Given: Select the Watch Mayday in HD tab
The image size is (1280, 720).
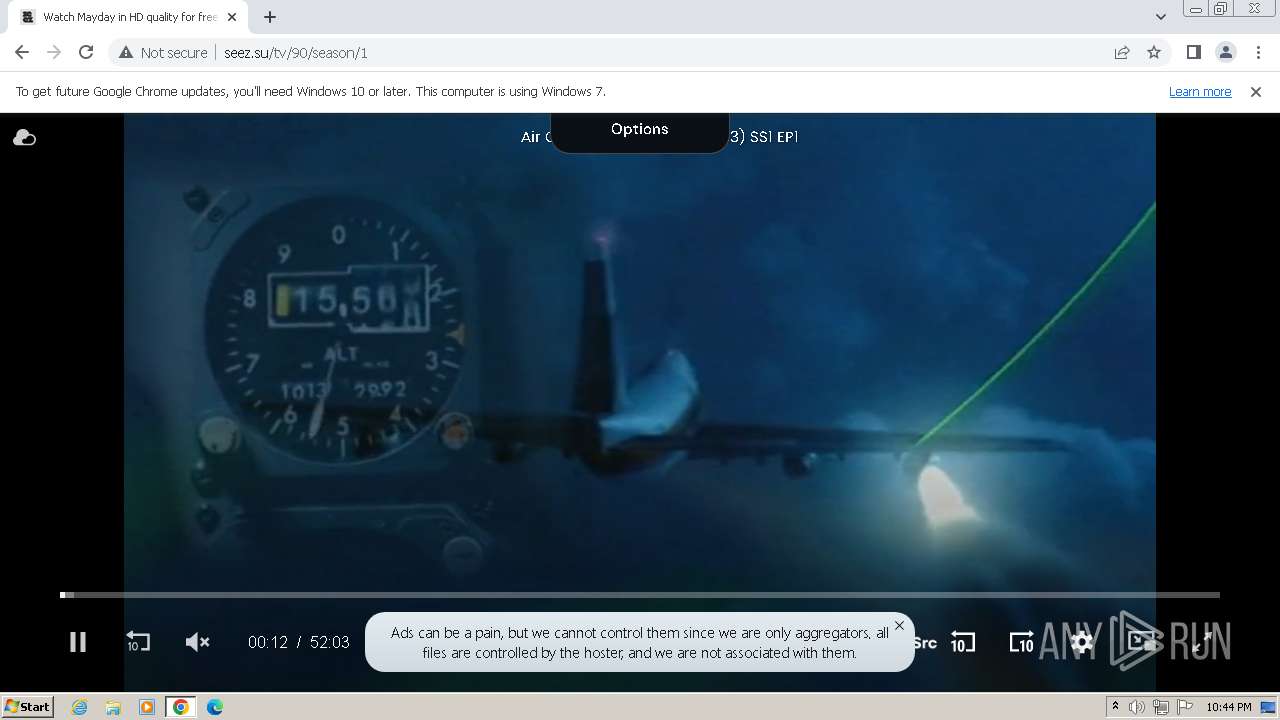Looking at the screenshot, I should coord(128,17).
